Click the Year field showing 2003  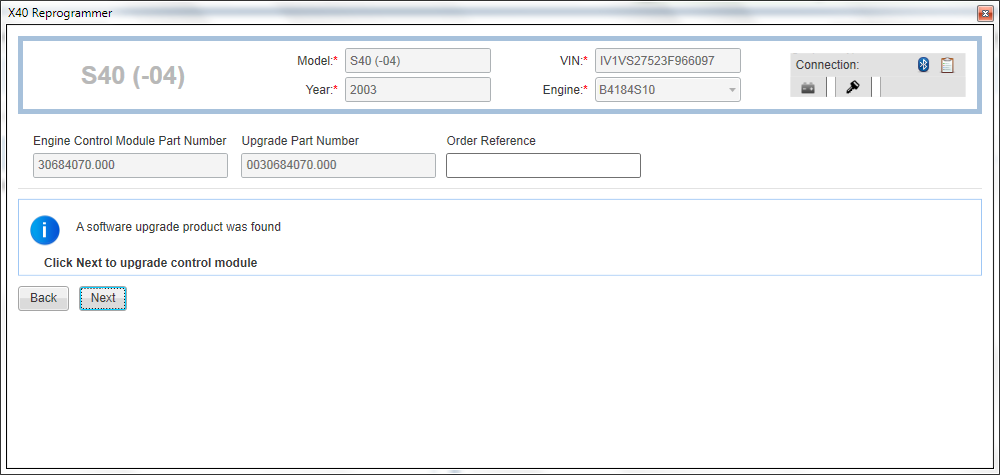[x=418, y=90]
